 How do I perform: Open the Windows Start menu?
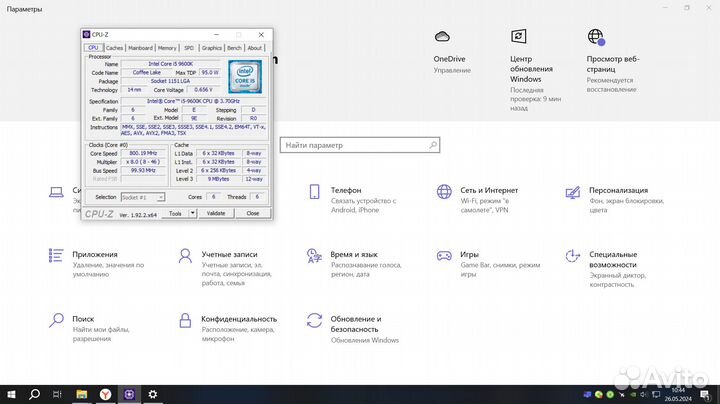tap(11, 394)
